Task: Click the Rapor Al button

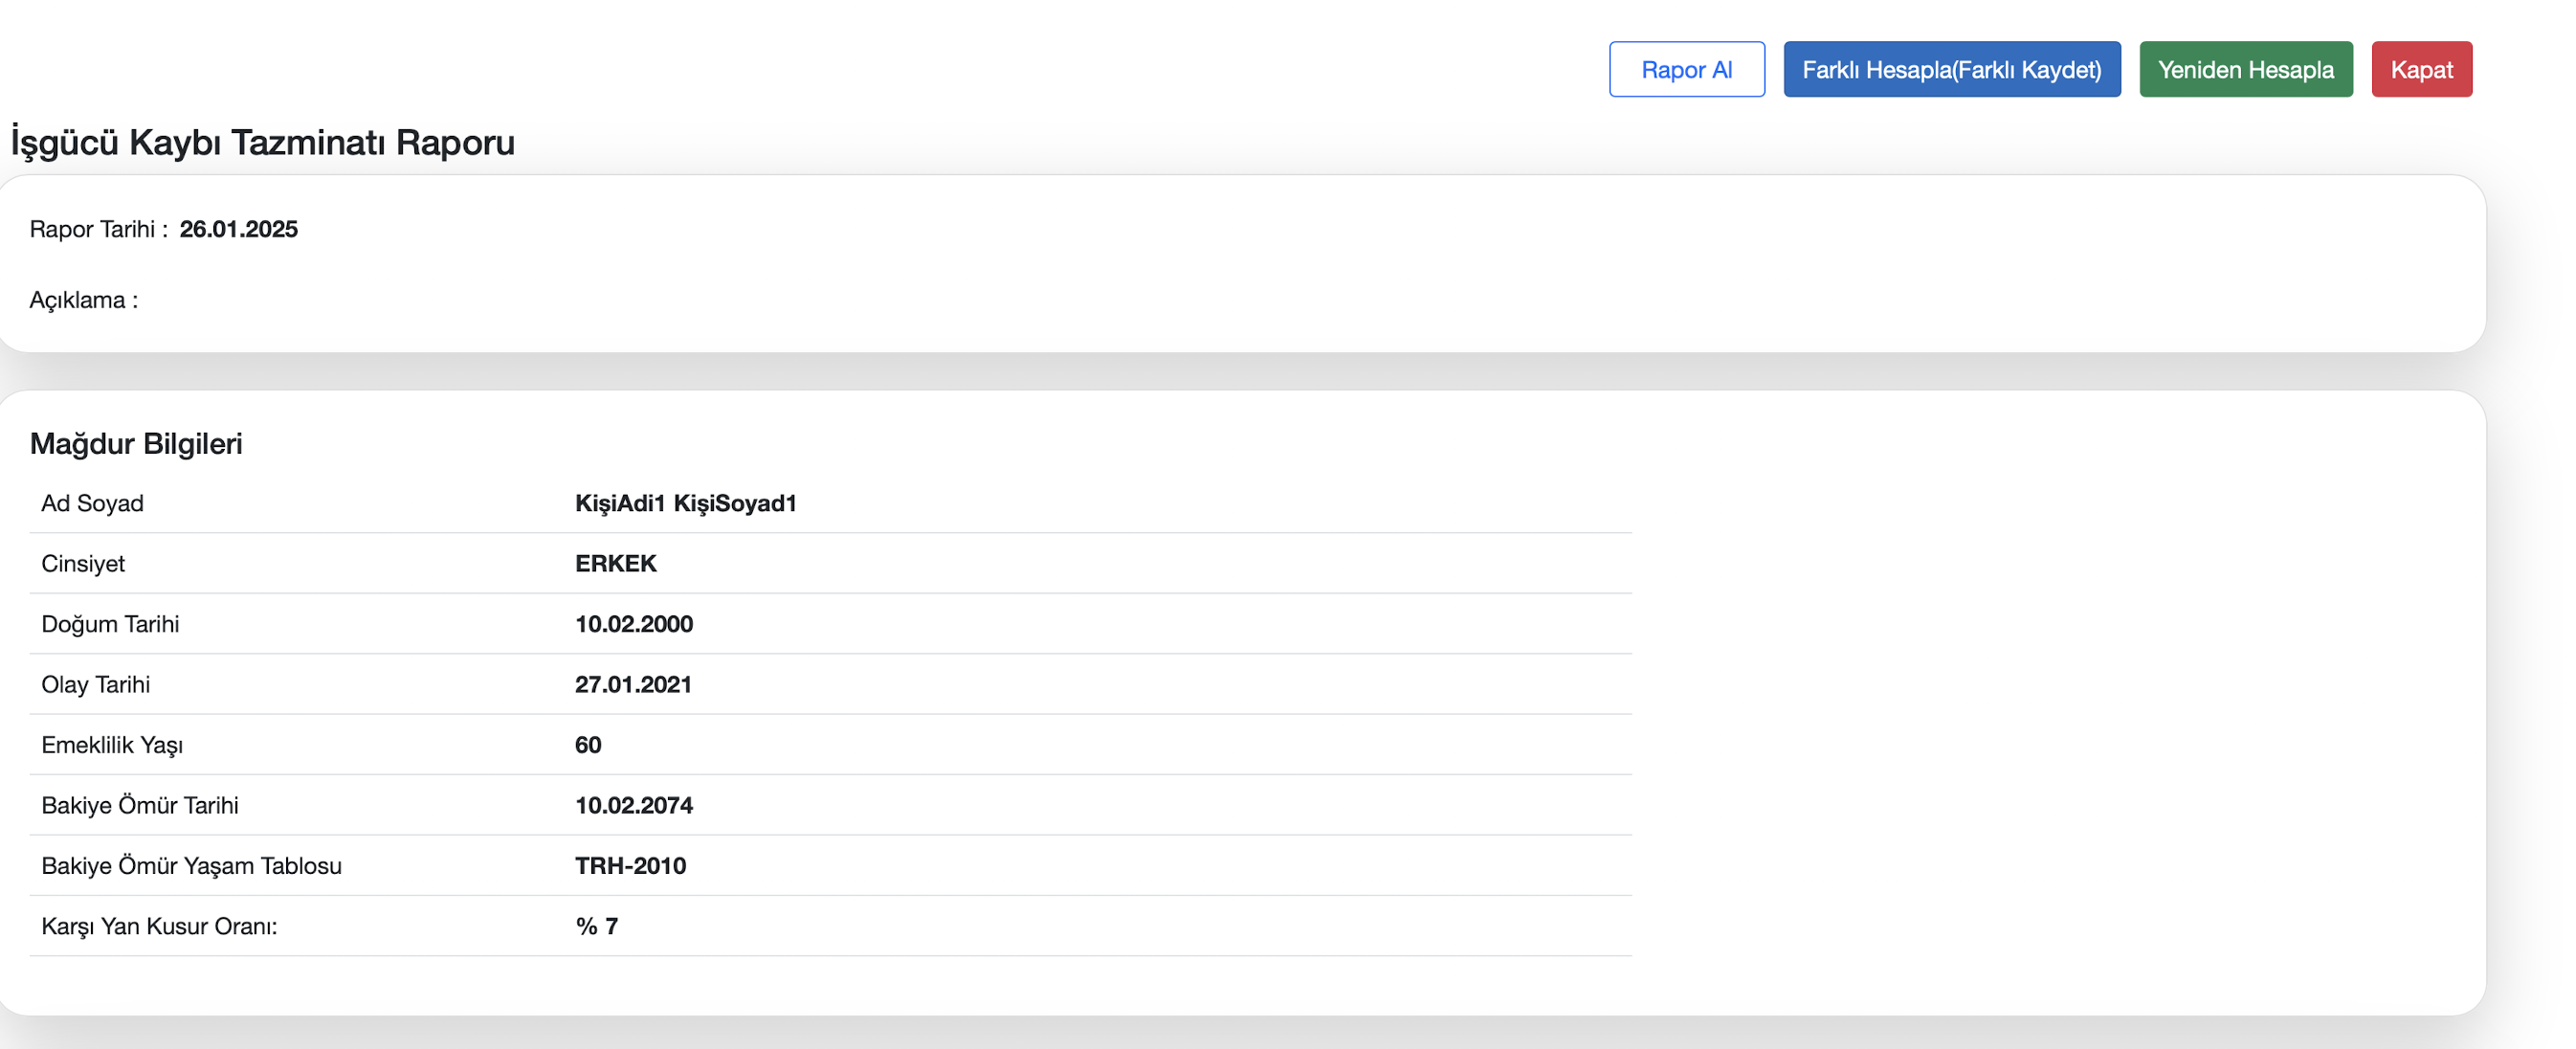Action: [1686, 69]
